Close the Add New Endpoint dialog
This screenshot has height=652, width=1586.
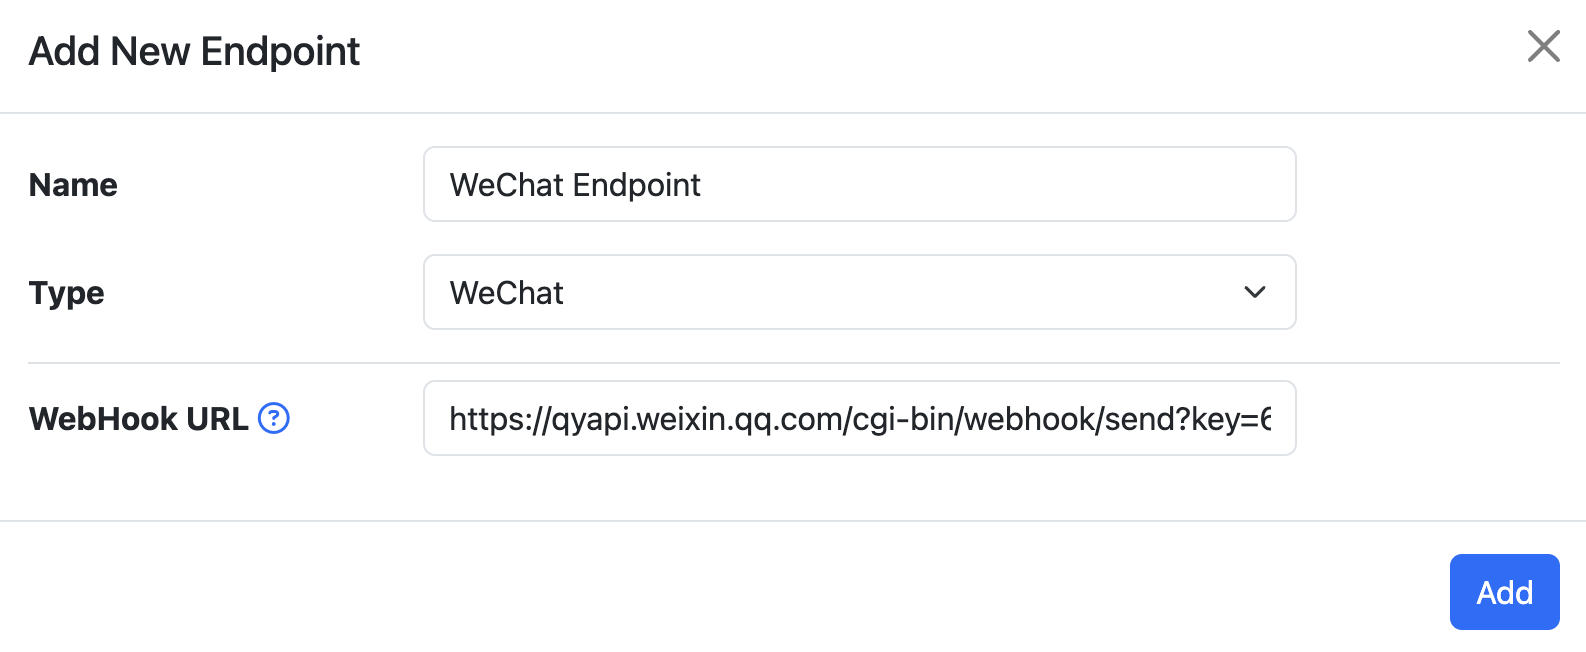(x=1543, y=46)
